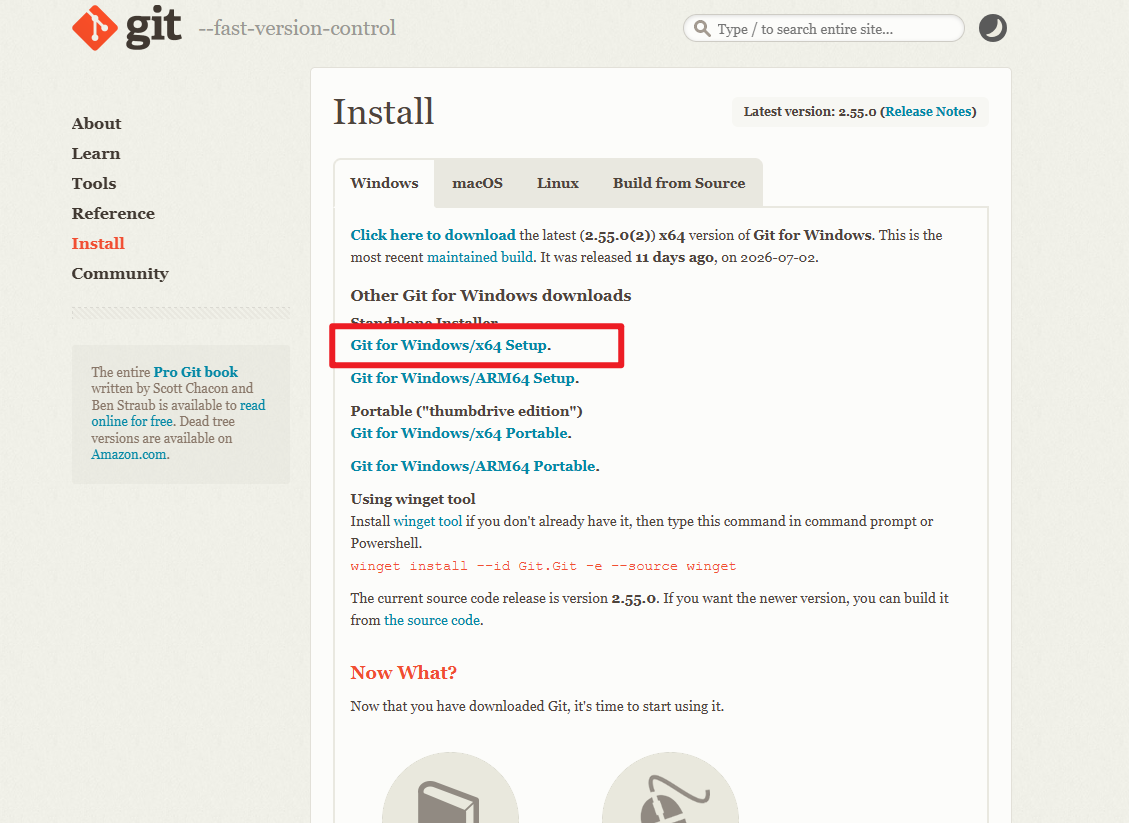Download Git for Windows/x64 Portable

(459, 433)
